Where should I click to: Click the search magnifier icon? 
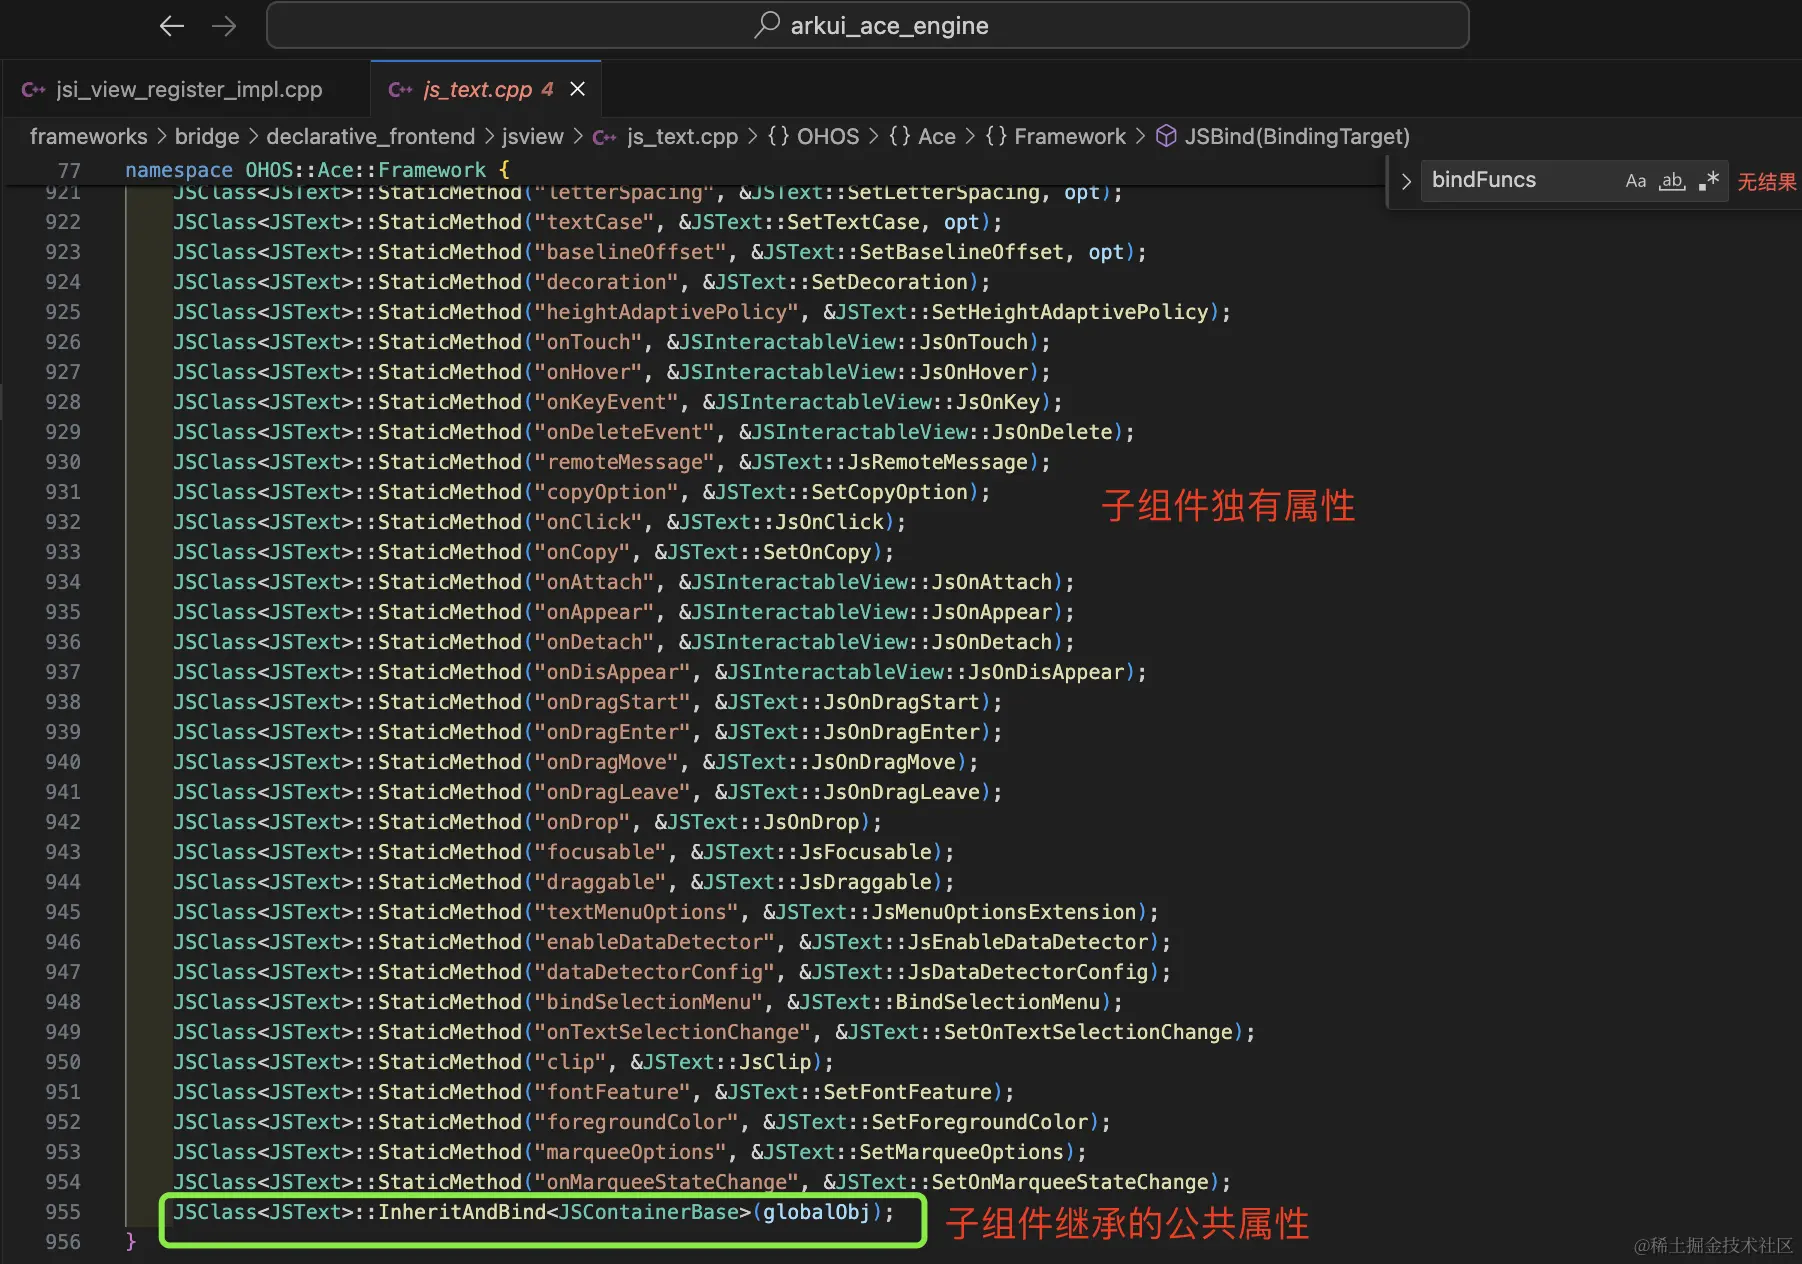[x=767, y=25]
